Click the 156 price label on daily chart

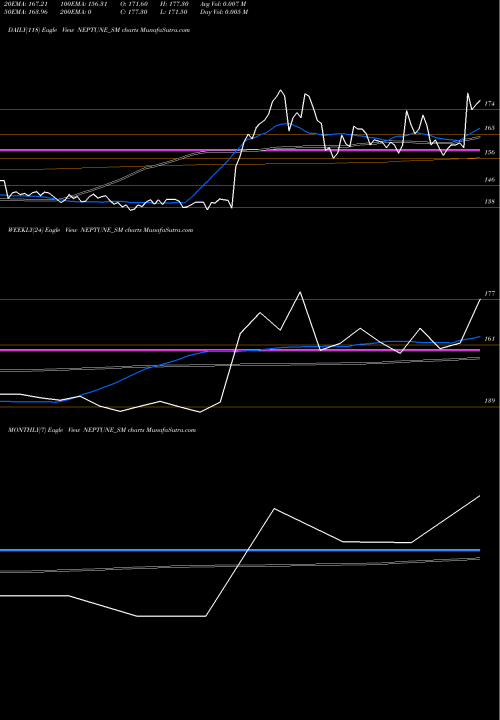(x=490, y=152)
